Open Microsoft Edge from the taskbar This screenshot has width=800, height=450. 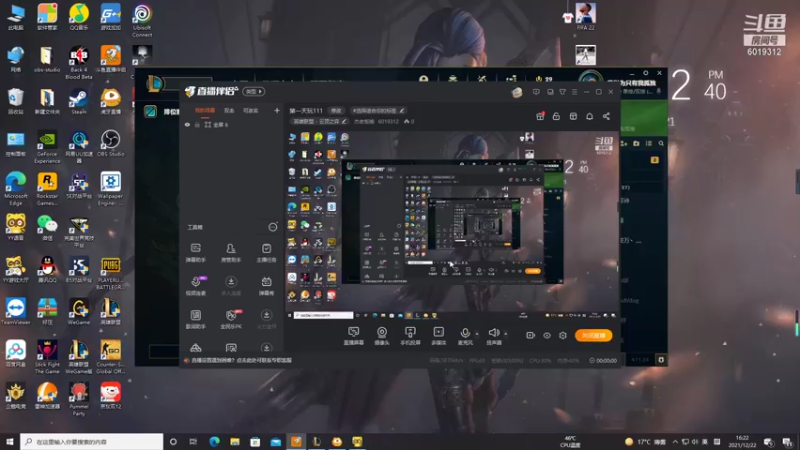click(x=214, y=442)
